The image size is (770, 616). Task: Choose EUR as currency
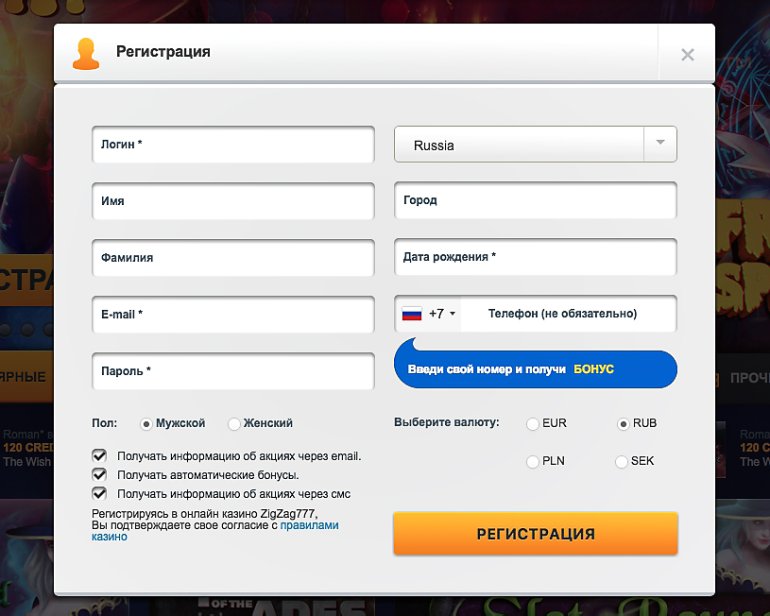coord(532,423)
